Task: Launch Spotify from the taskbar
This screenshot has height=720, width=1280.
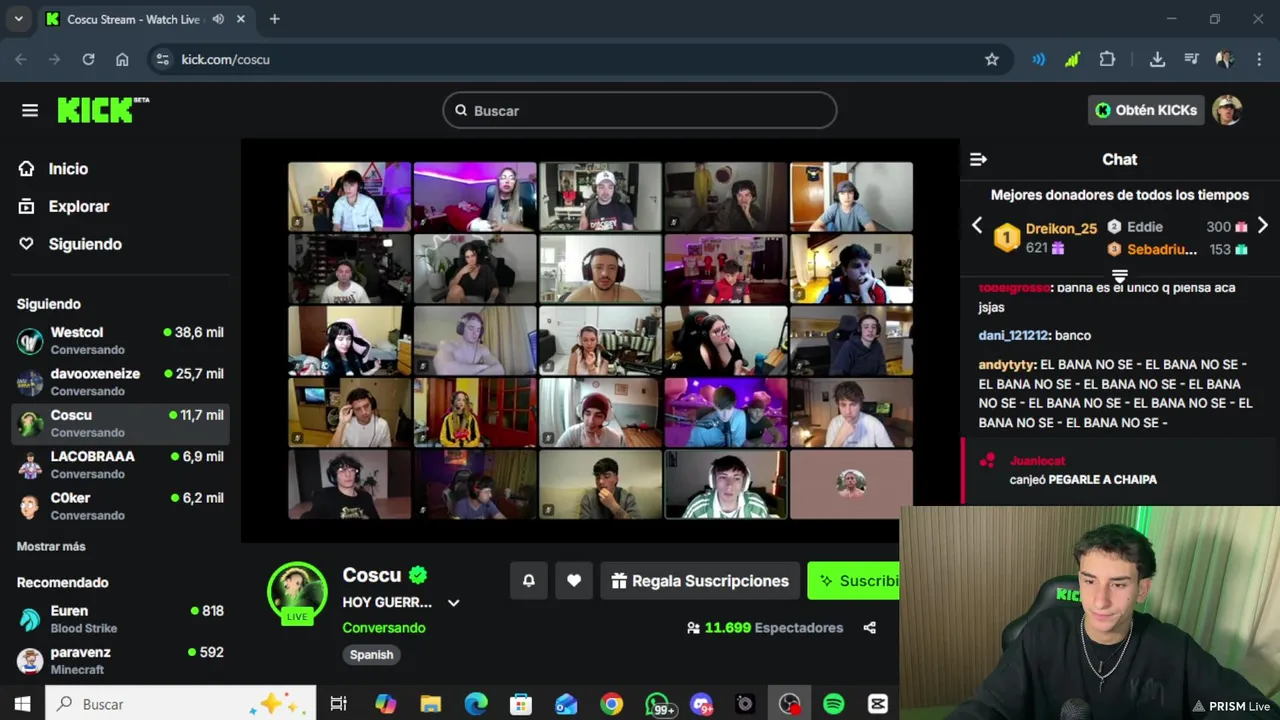Action: (x=833, y=704)
